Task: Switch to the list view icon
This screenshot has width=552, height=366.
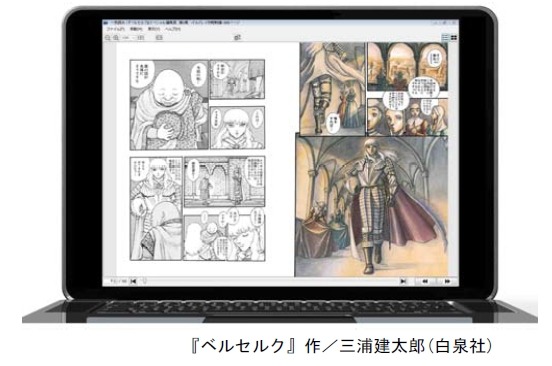Action: (445, 37)
